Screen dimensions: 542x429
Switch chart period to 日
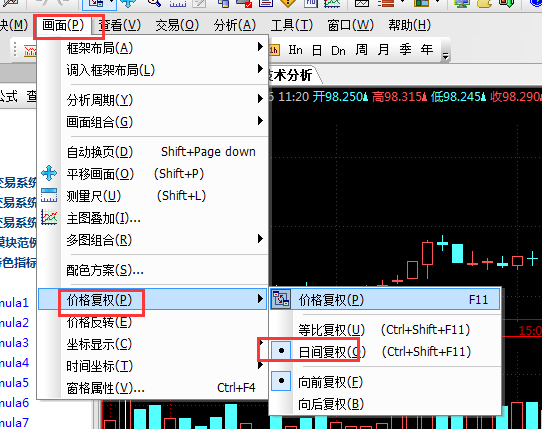click(x=317, y=50)
